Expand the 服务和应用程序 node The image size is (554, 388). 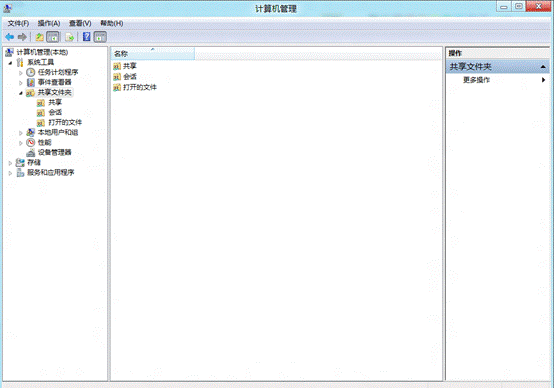pos(10,173)
